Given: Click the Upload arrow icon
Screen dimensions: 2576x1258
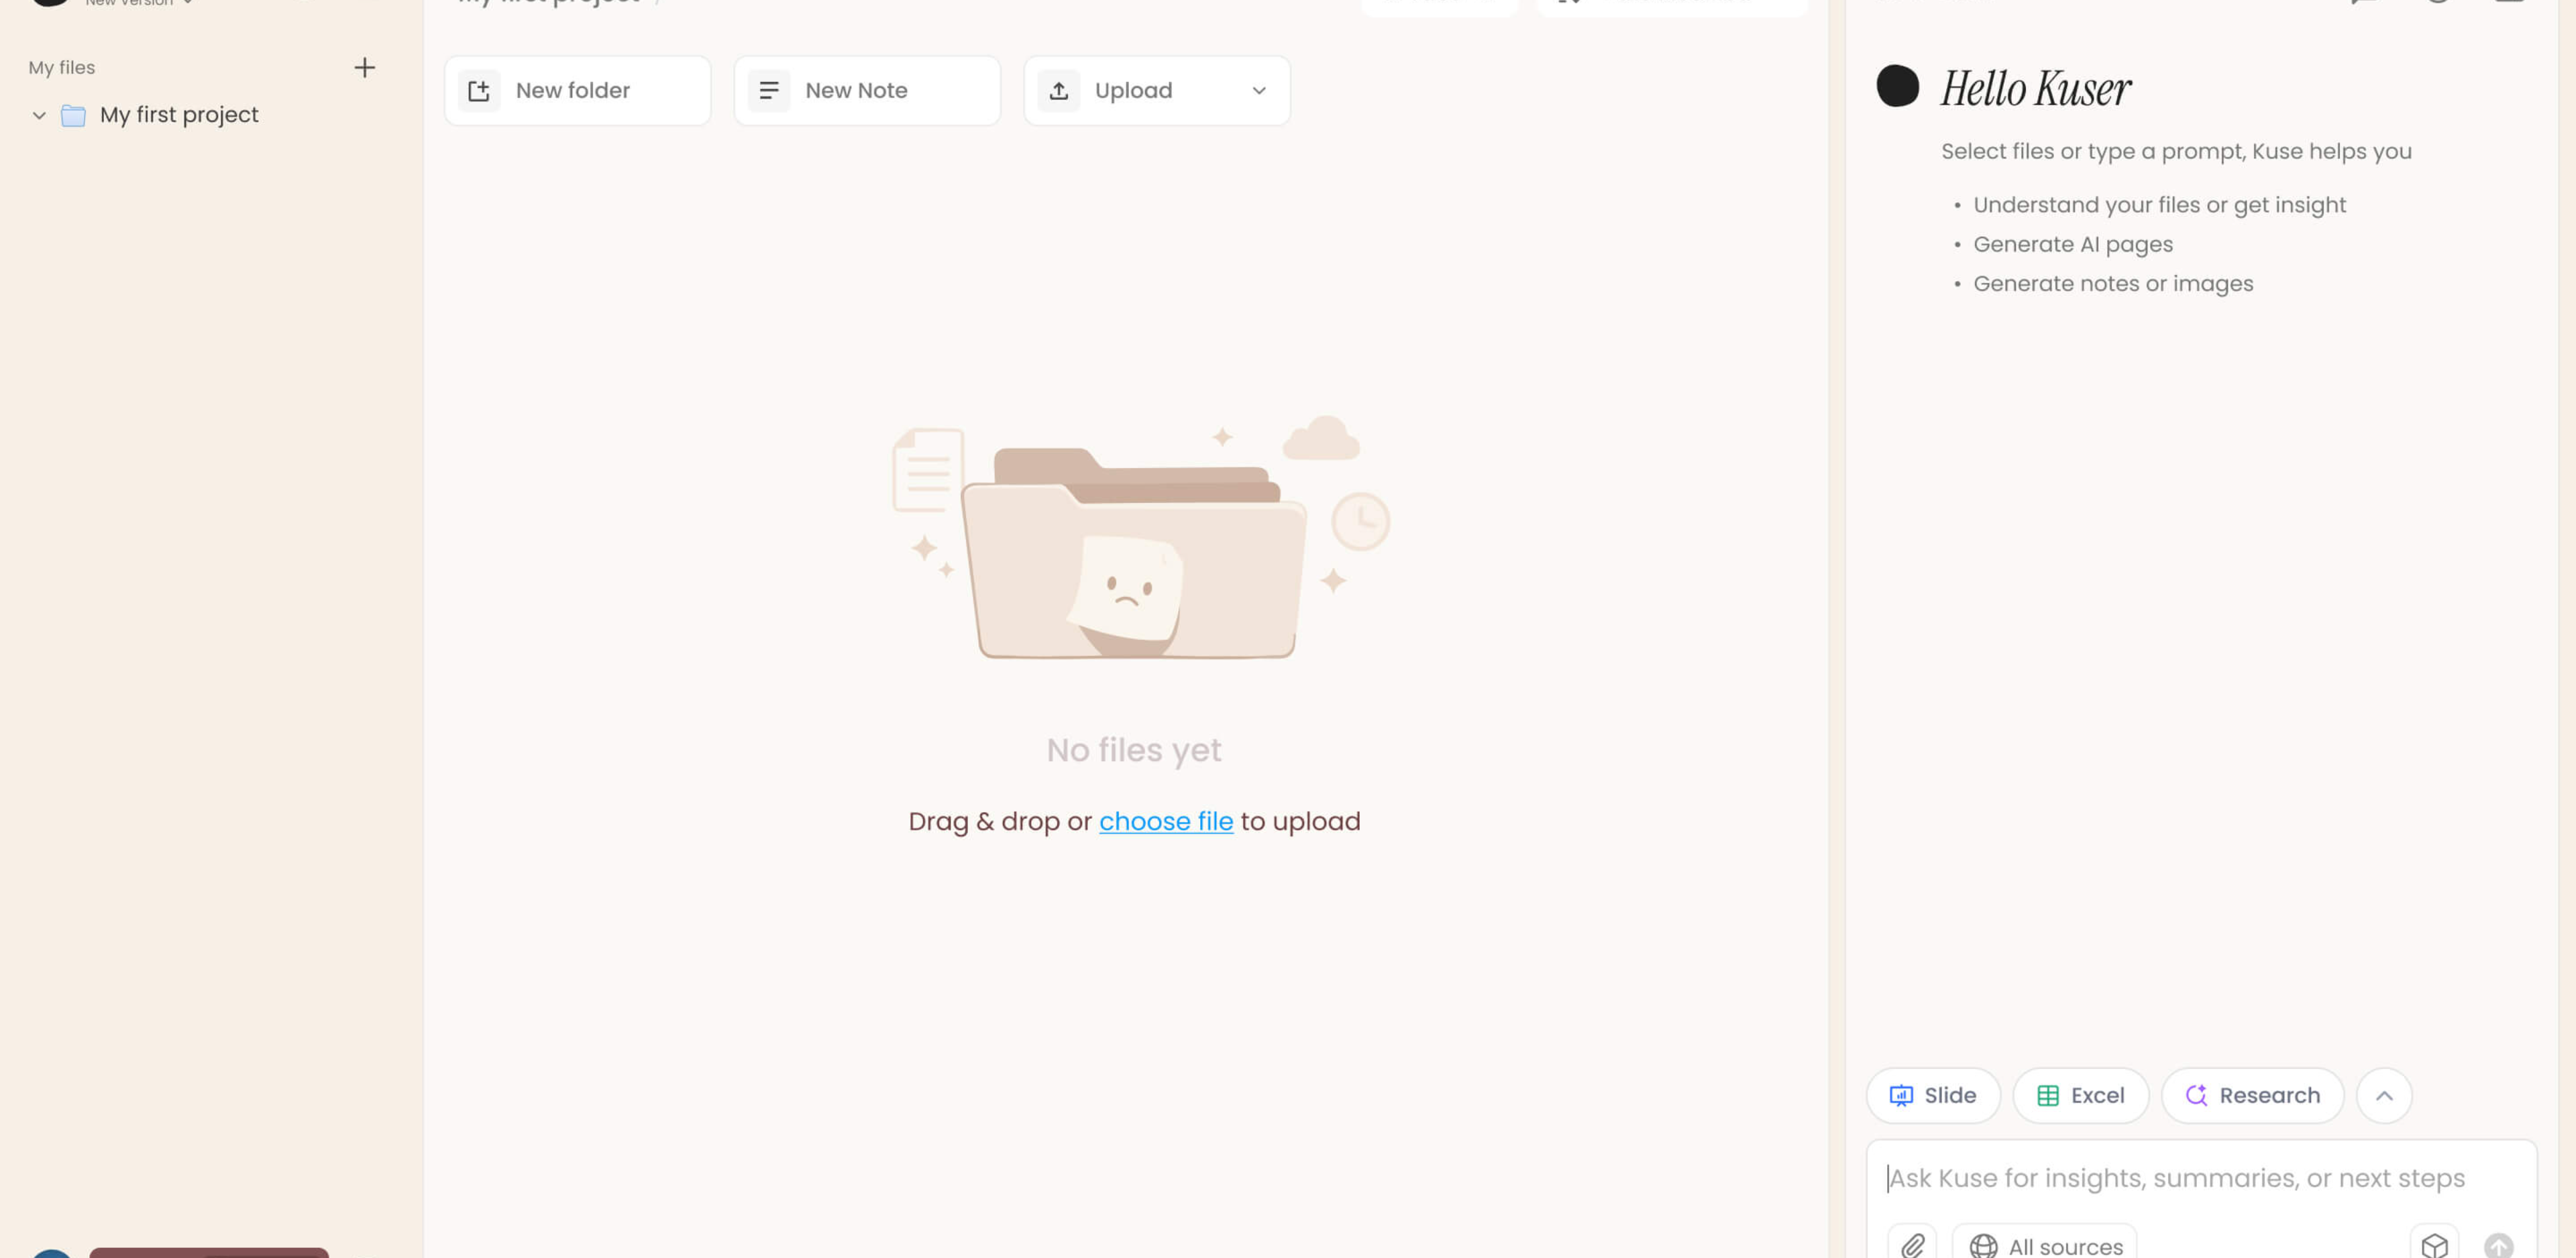Looking at the screenshot, I should click(x=1059, y=91).
